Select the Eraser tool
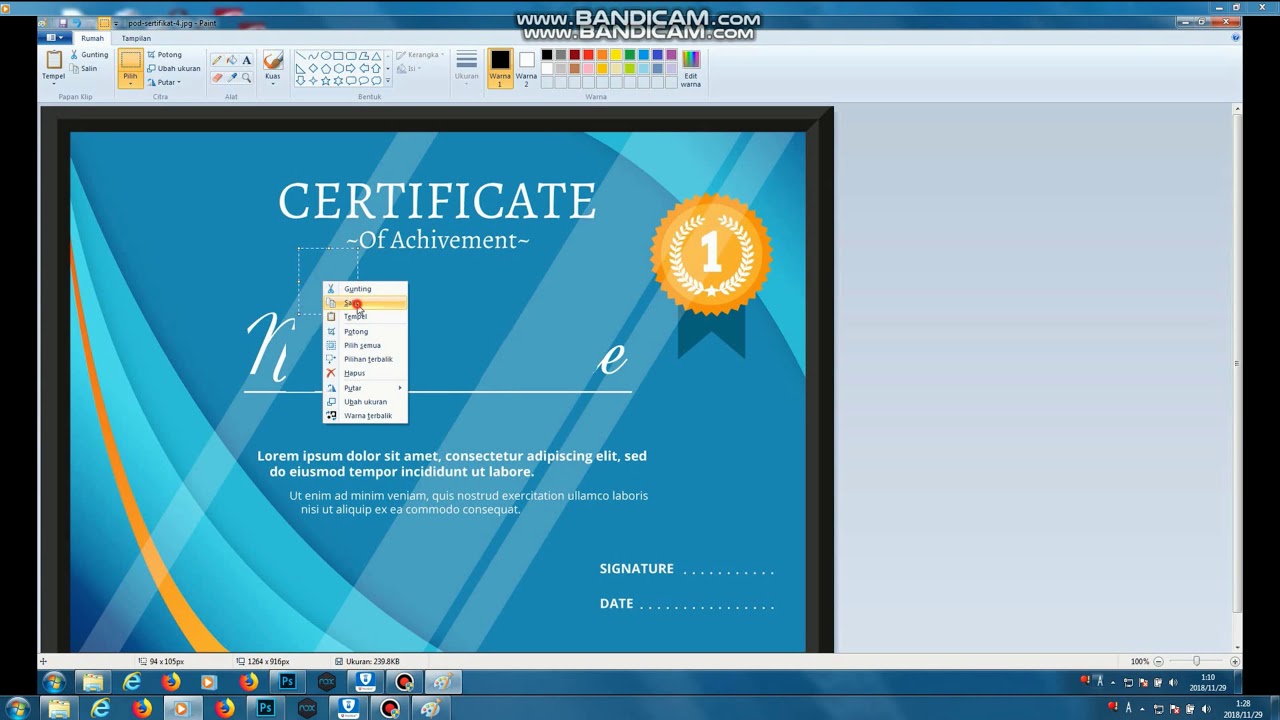 pyautogui.click(x=217, y=77)
